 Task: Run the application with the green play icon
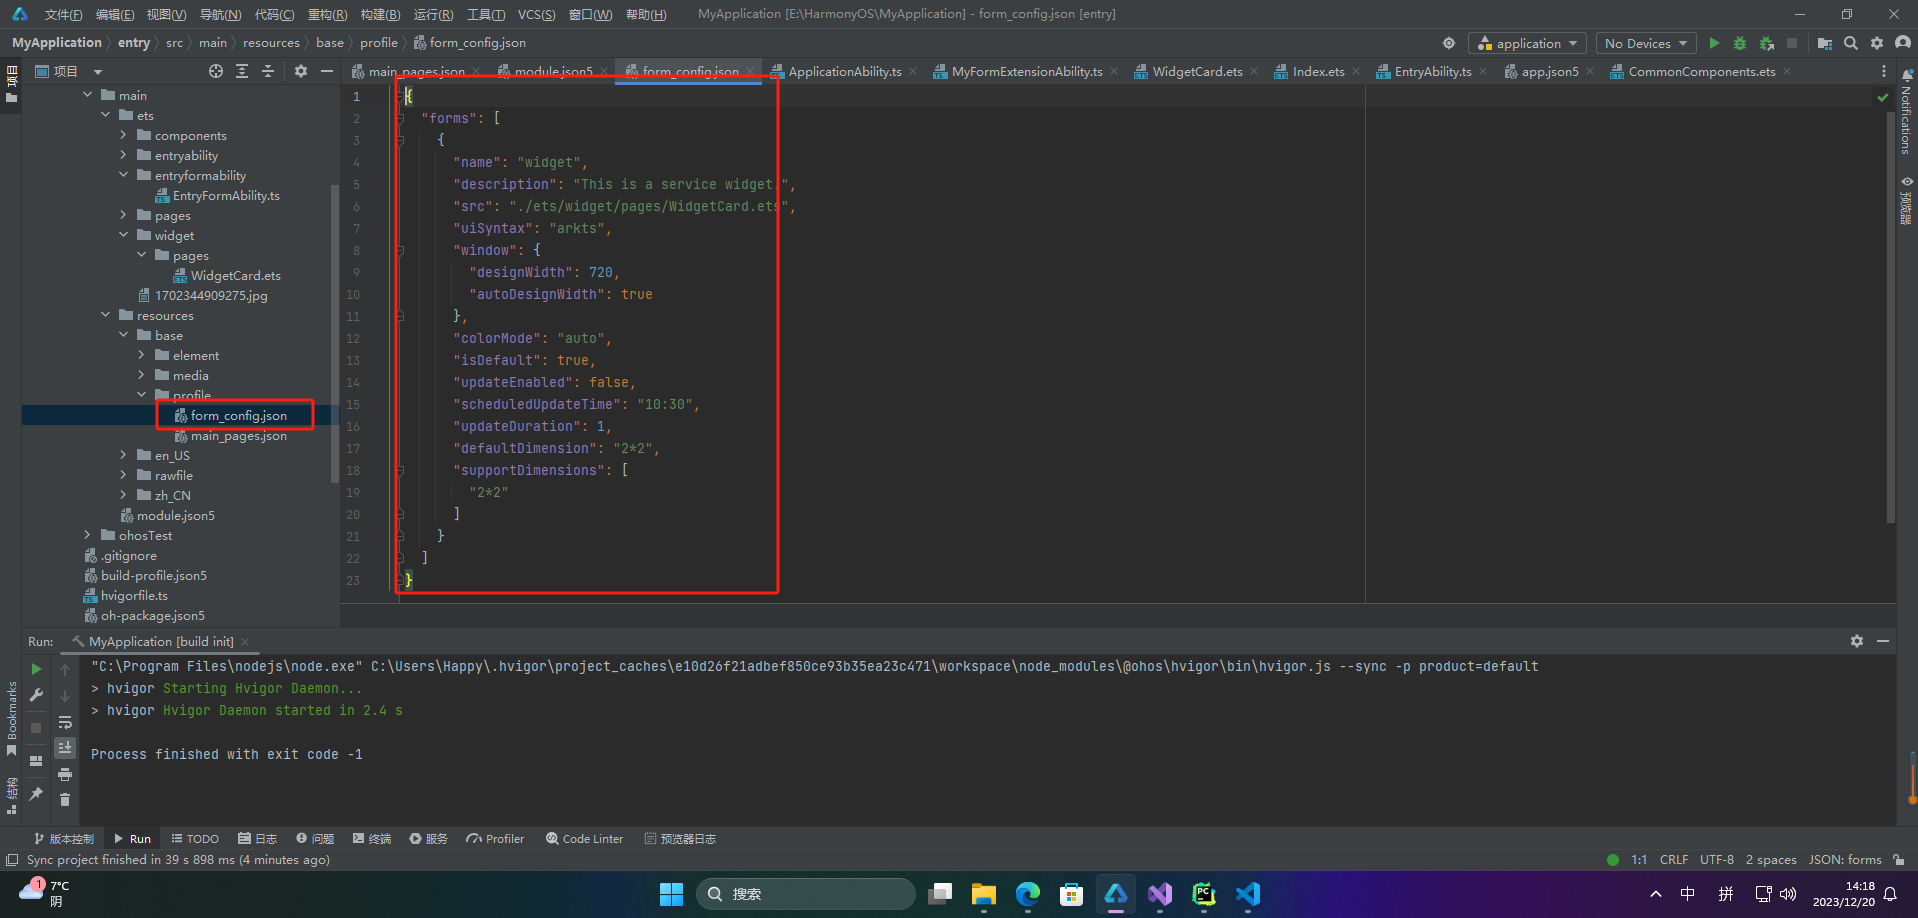tap(1714, 43)
